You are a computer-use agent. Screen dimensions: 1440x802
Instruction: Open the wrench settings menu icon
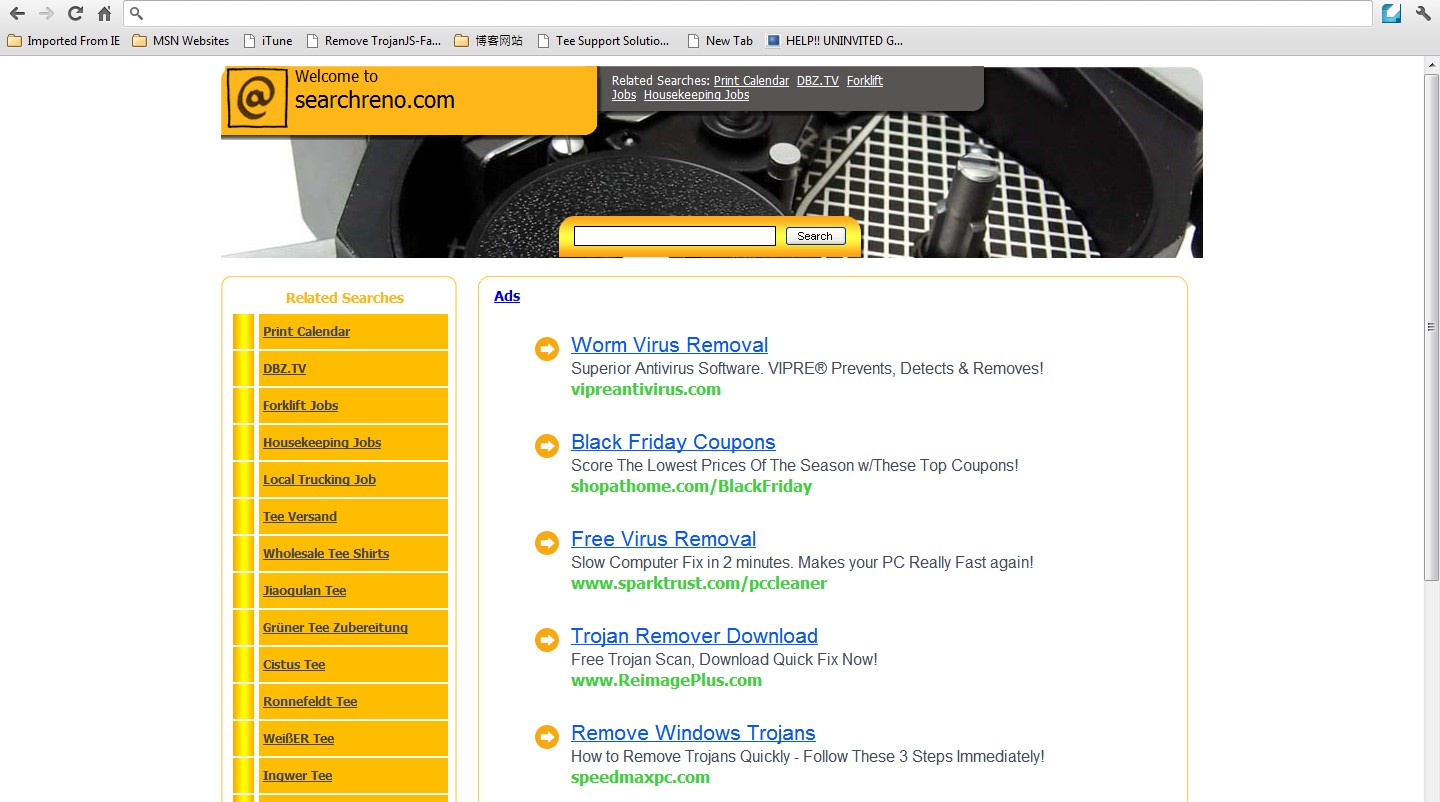tap(1423, 14)
